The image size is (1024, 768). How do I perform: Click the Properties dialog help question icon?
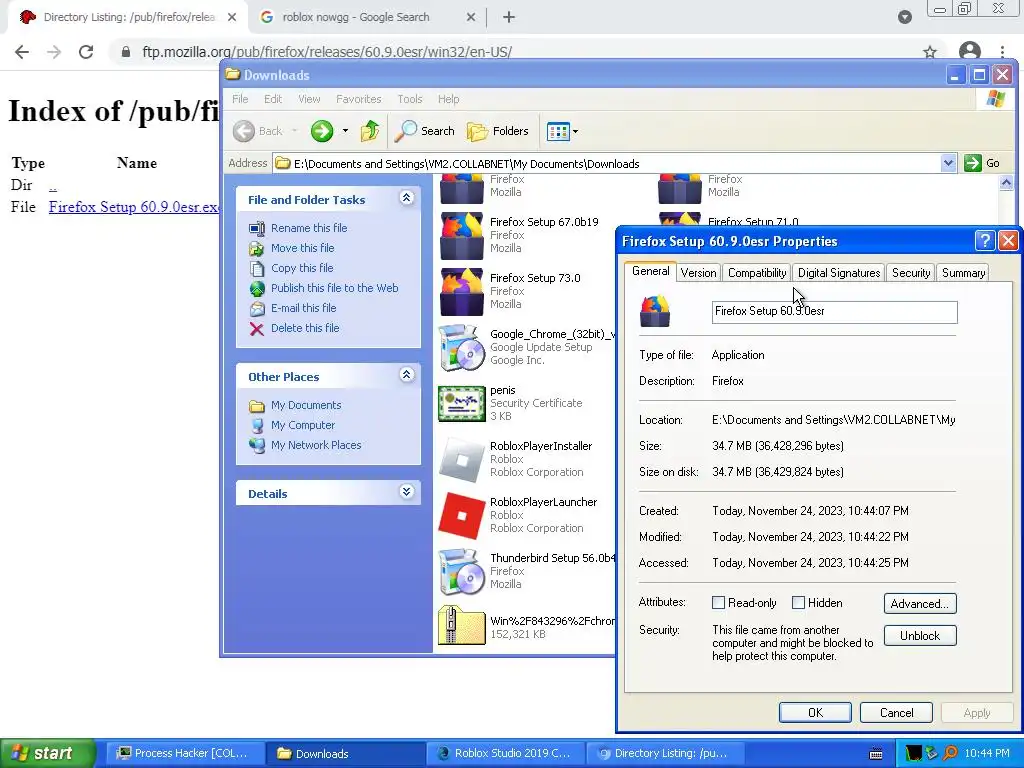pos(984,241)
